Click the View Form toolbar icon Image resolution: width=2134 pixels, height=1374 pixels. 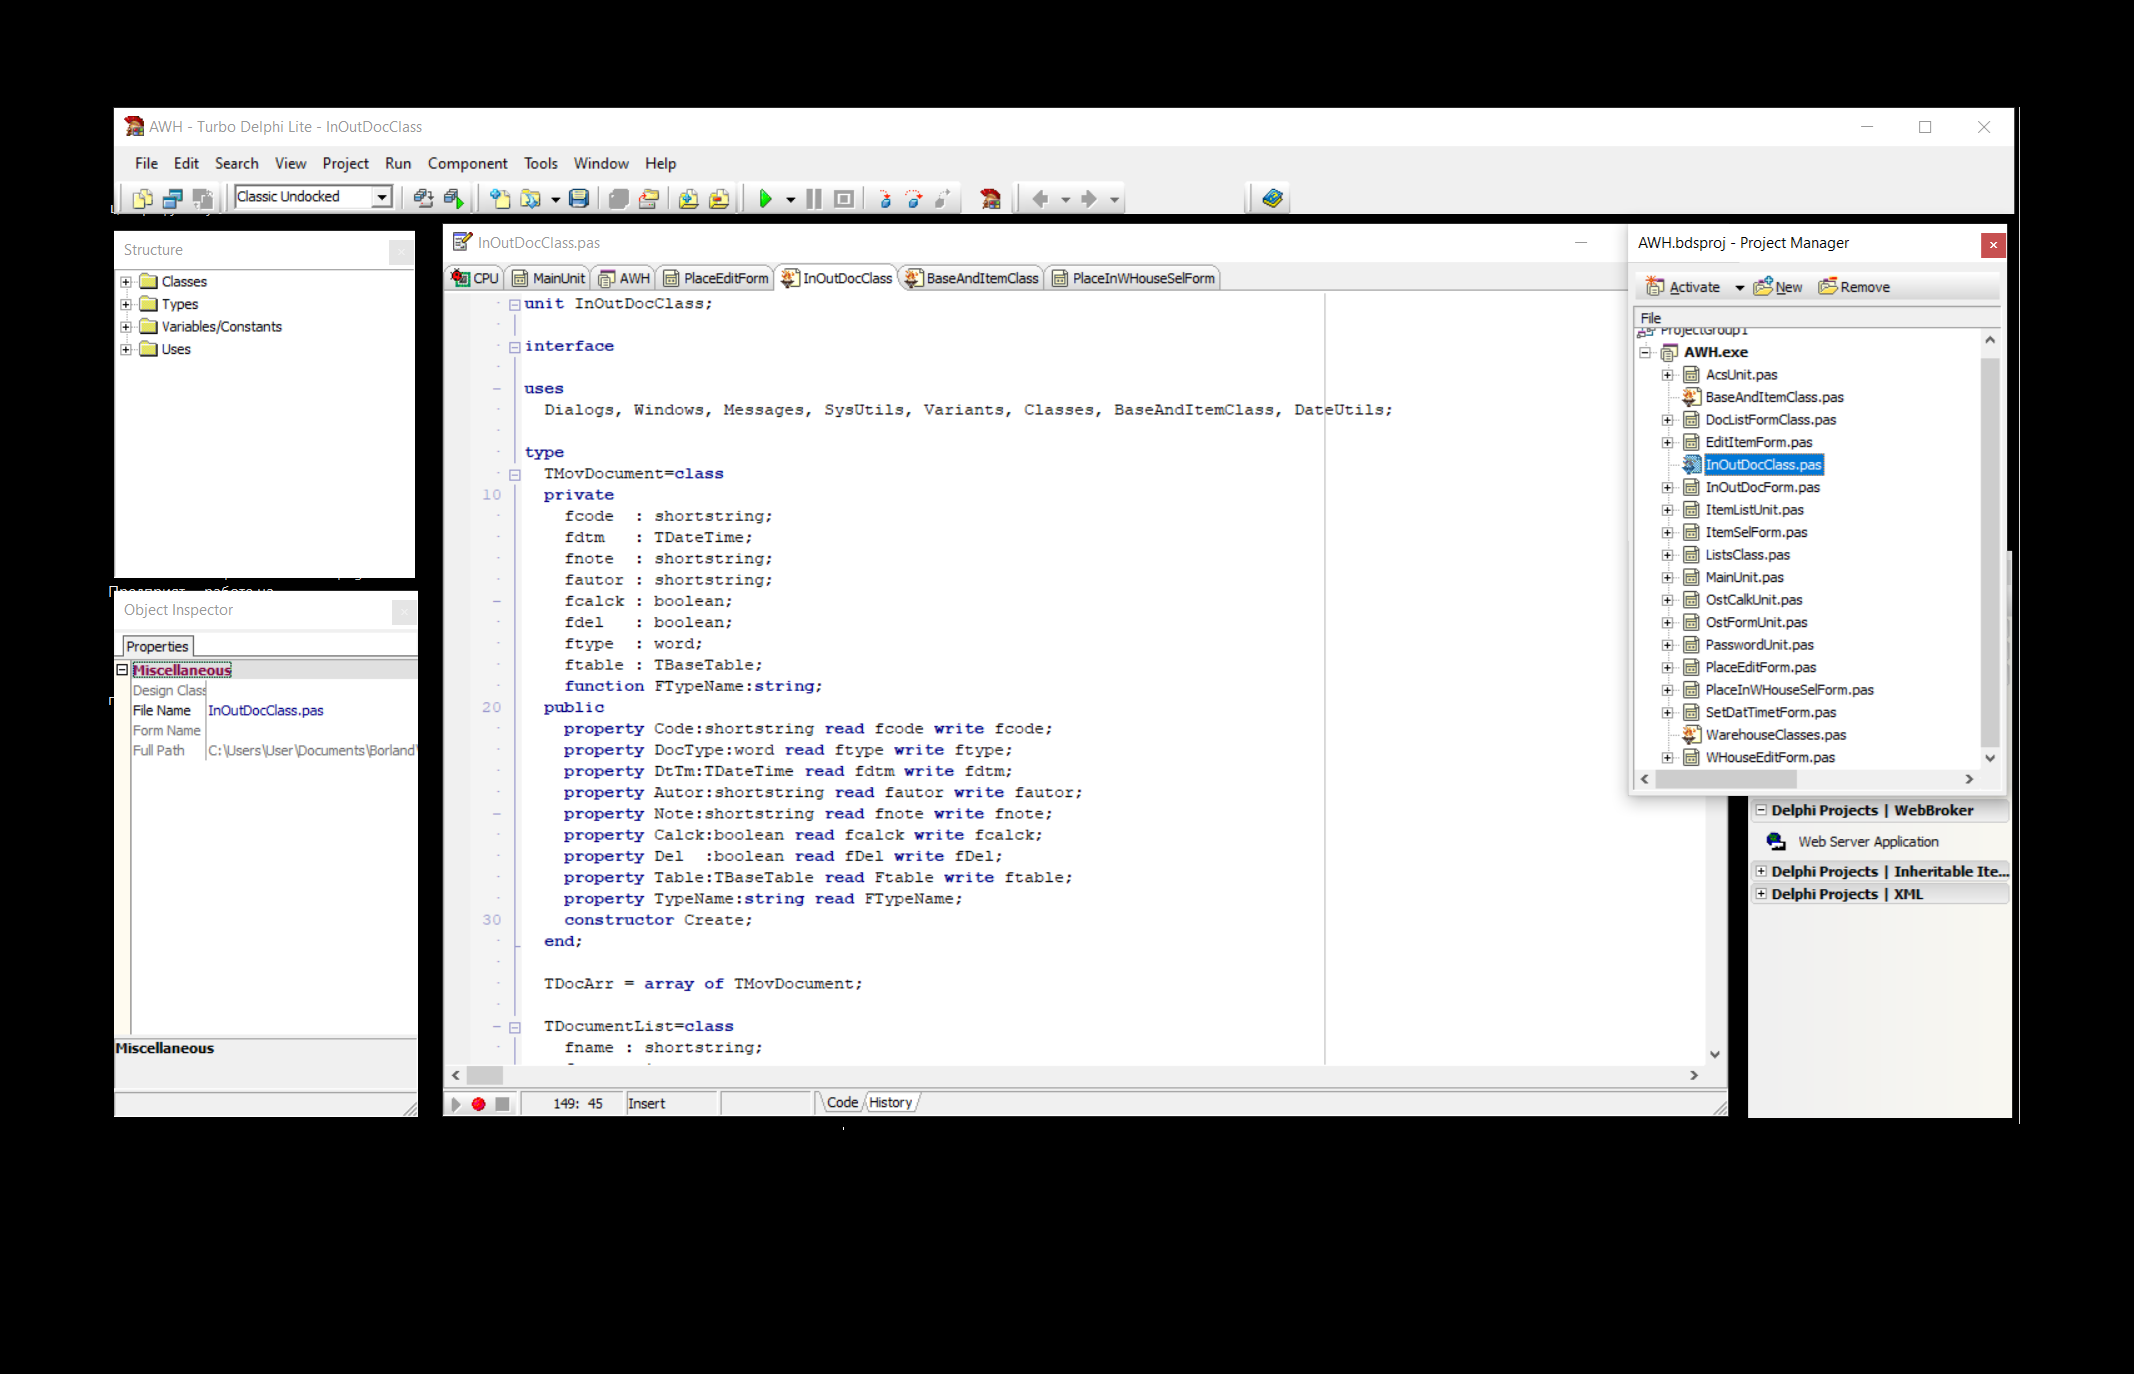pos(172,198)
